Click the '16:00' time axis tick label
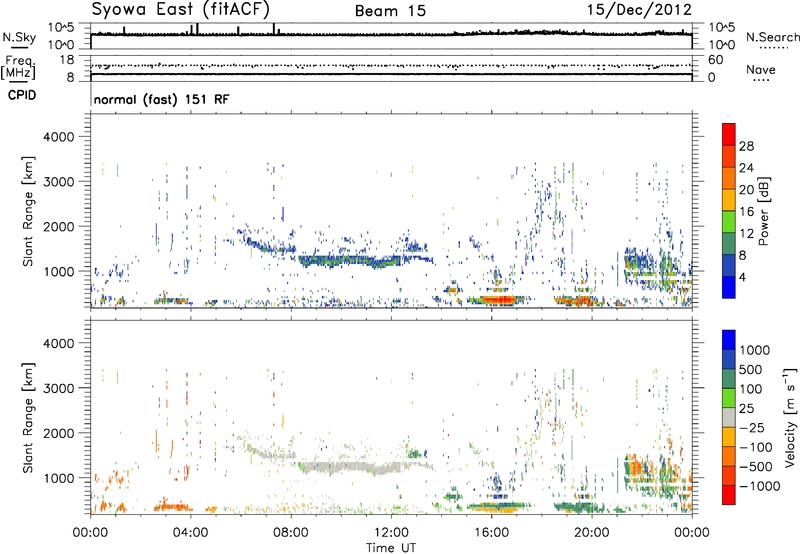Screen dimensions: 800x554 (x=491, y=533)
